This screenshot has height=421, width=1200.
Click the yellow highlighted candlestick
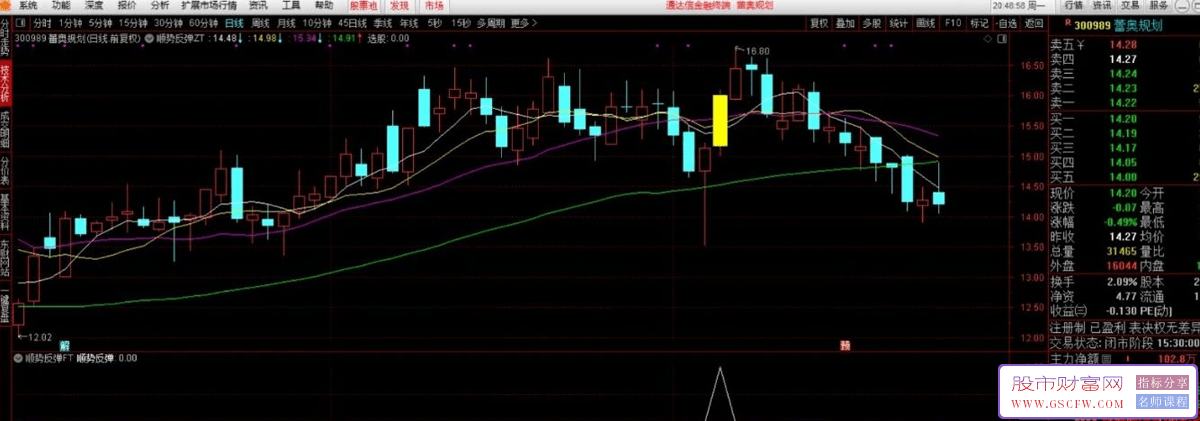pyautogui.click(x=720, y=122)
